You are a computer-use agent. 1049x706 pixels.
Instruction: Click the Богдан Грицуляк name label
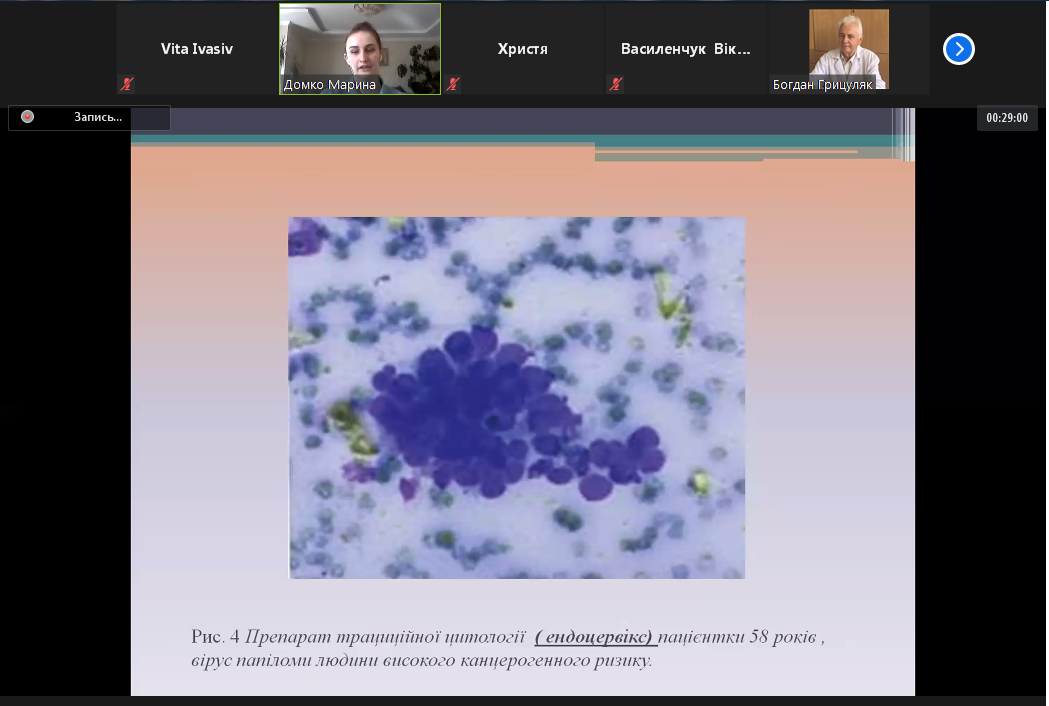click(x=823, y=85)
